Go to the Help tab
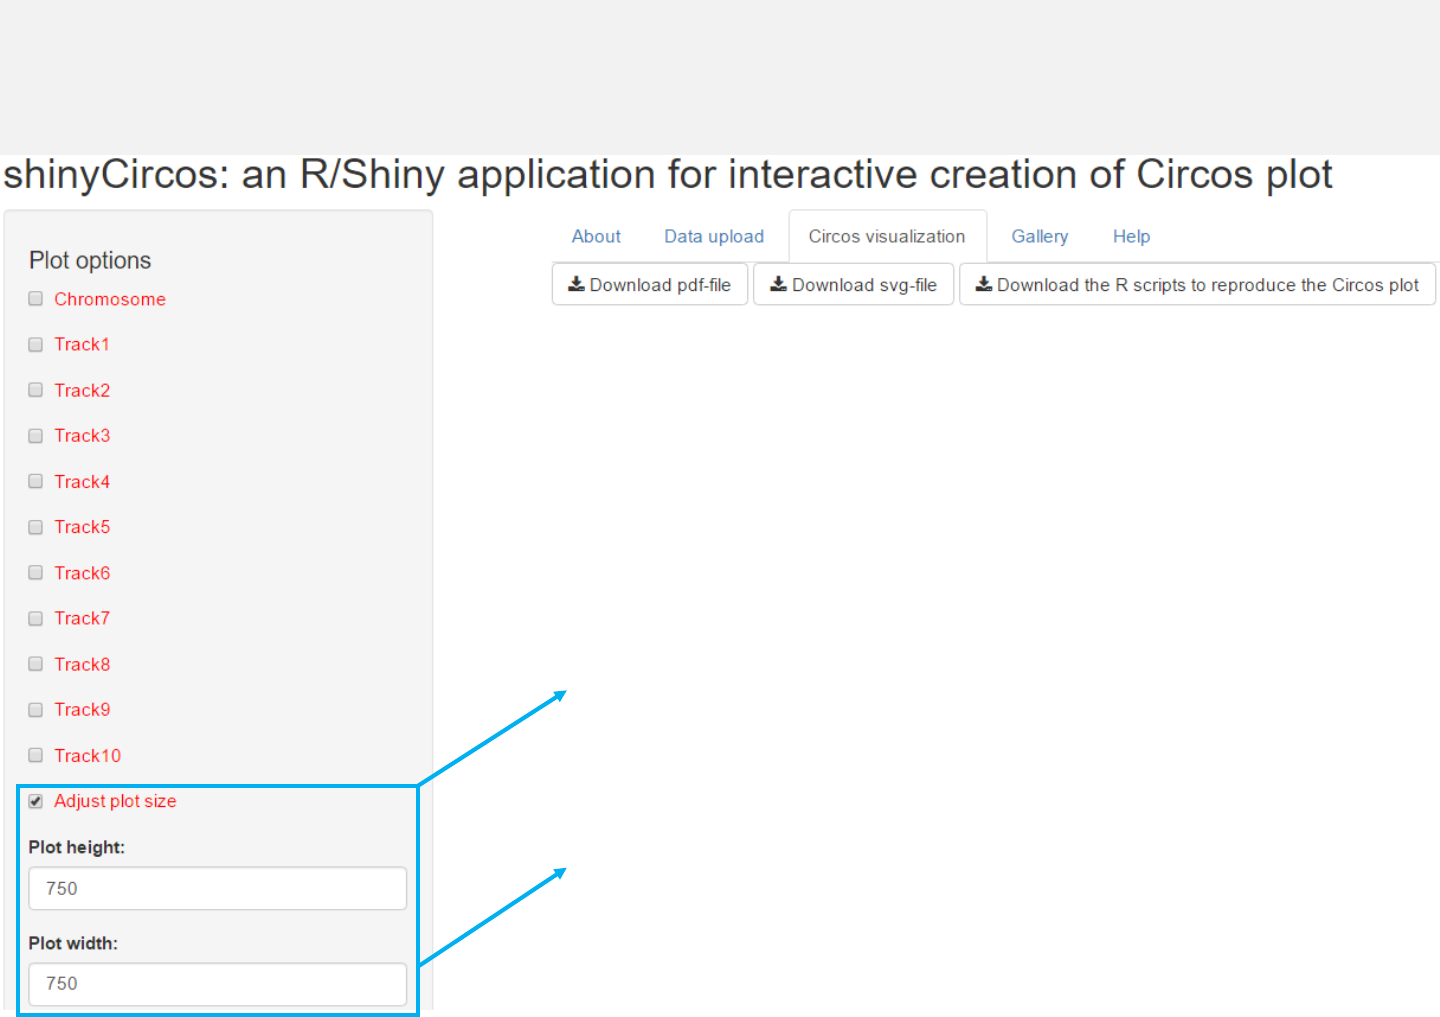The height and width of the screenshot is (1017, 1440). tap(1131, 236)
